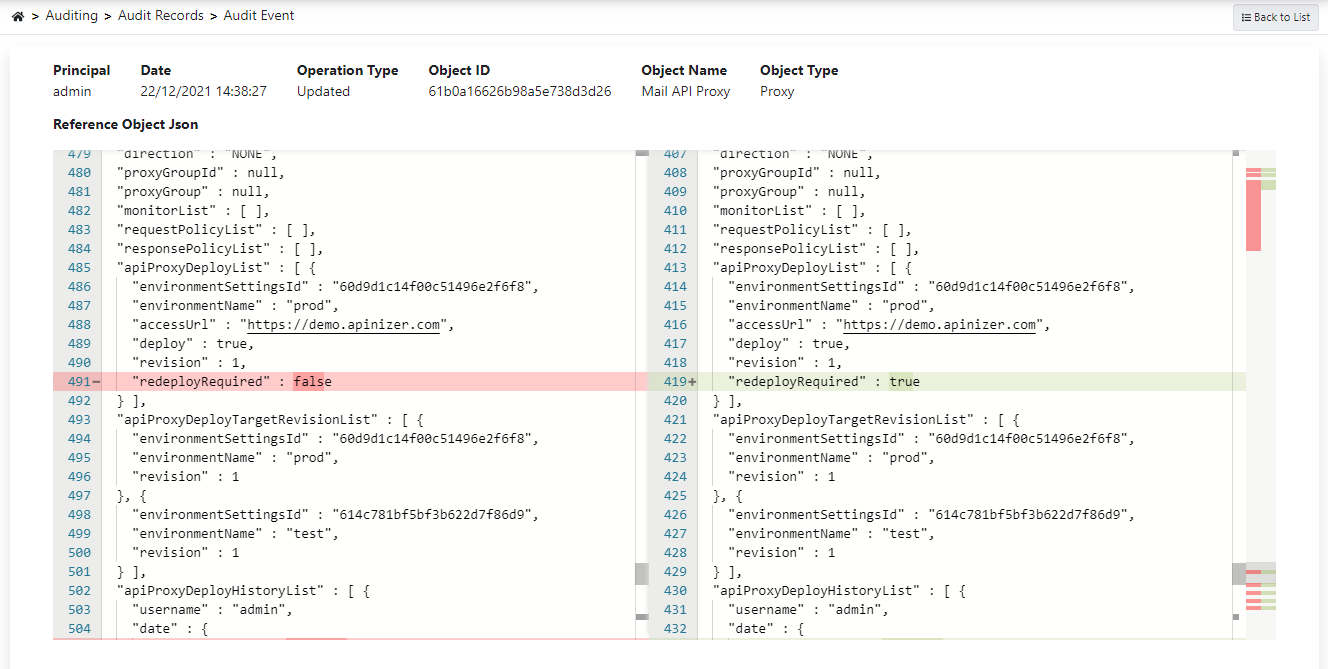Click the added-line plus marker at line 419
The height and width of the screenshot is (669, 1328).
[x=692, y=382]
